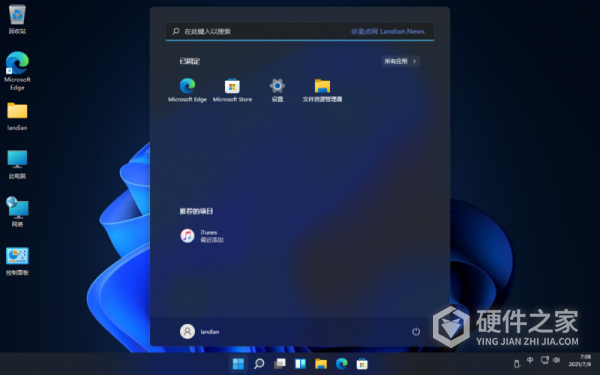This screenshot has height=375, width=600.
Task: Open Widgets from taskbar
Action: [300, 364]
